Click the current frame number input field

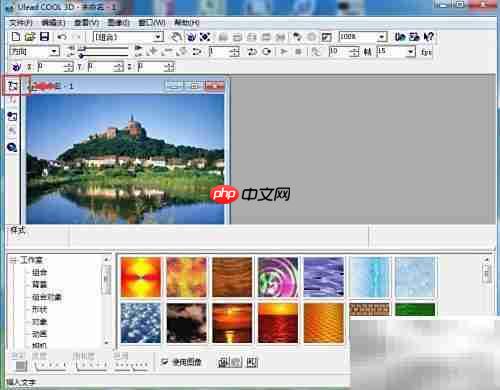click(x=219, y=52)
